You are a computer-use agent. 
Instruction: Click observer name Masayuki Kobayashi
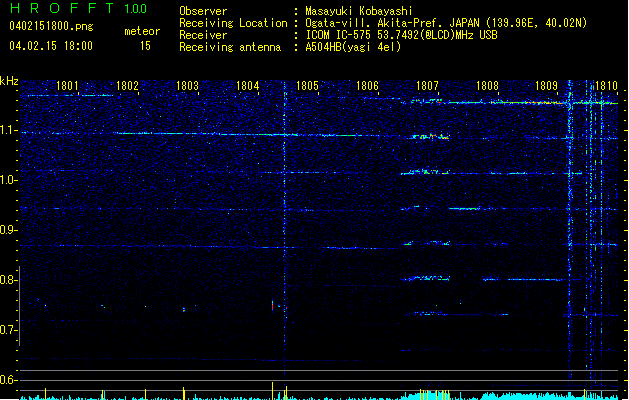click(359, 11)
